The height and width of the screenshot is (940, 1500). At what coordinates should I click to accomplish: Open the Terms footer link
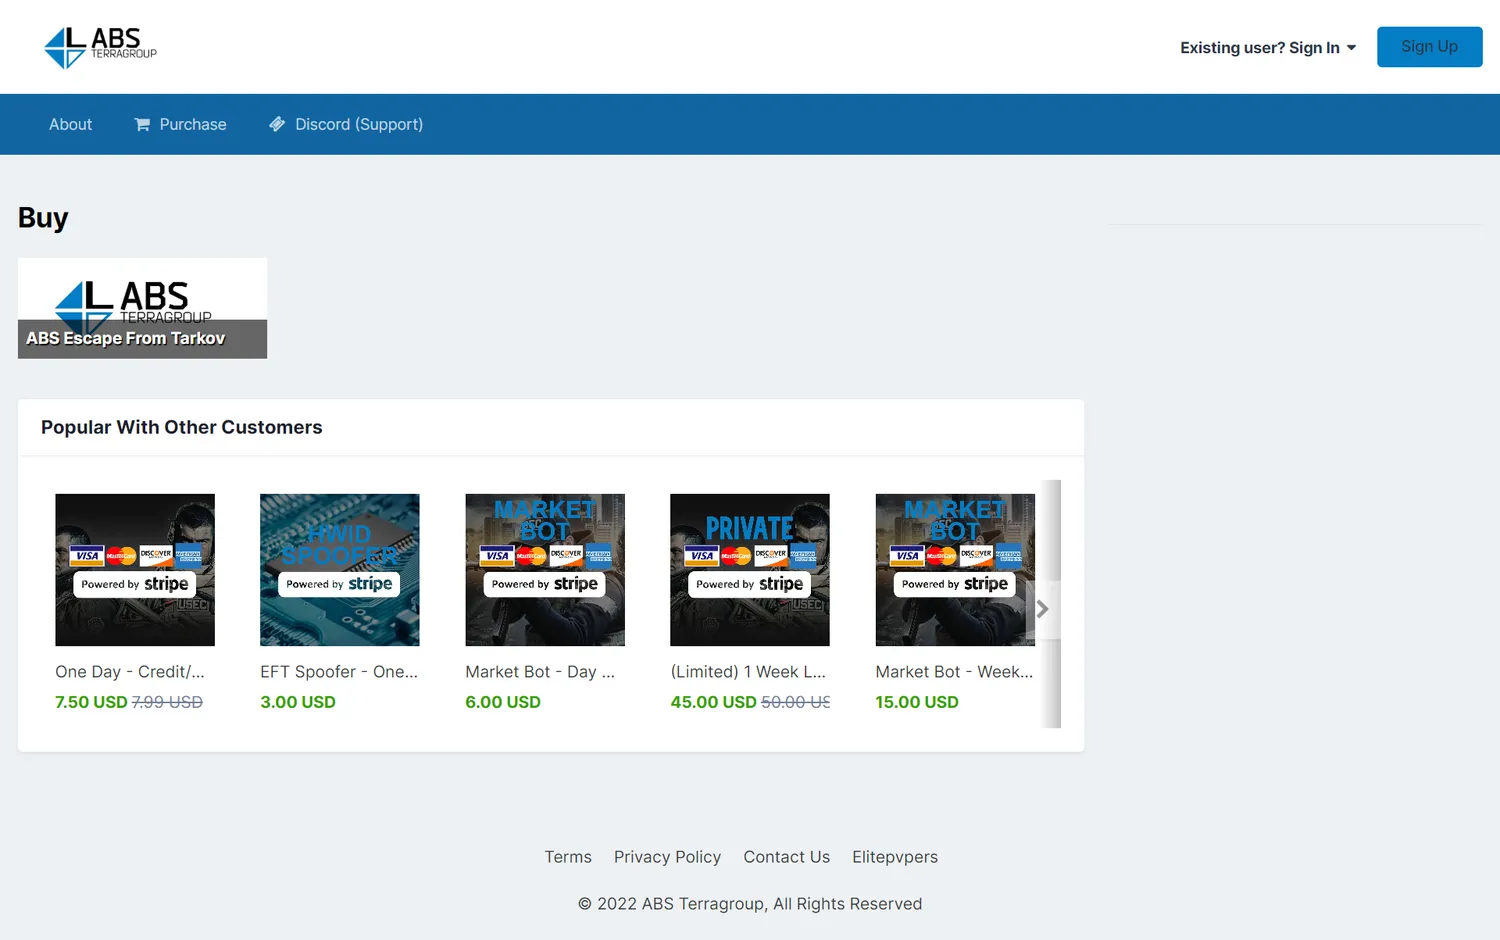568,857
